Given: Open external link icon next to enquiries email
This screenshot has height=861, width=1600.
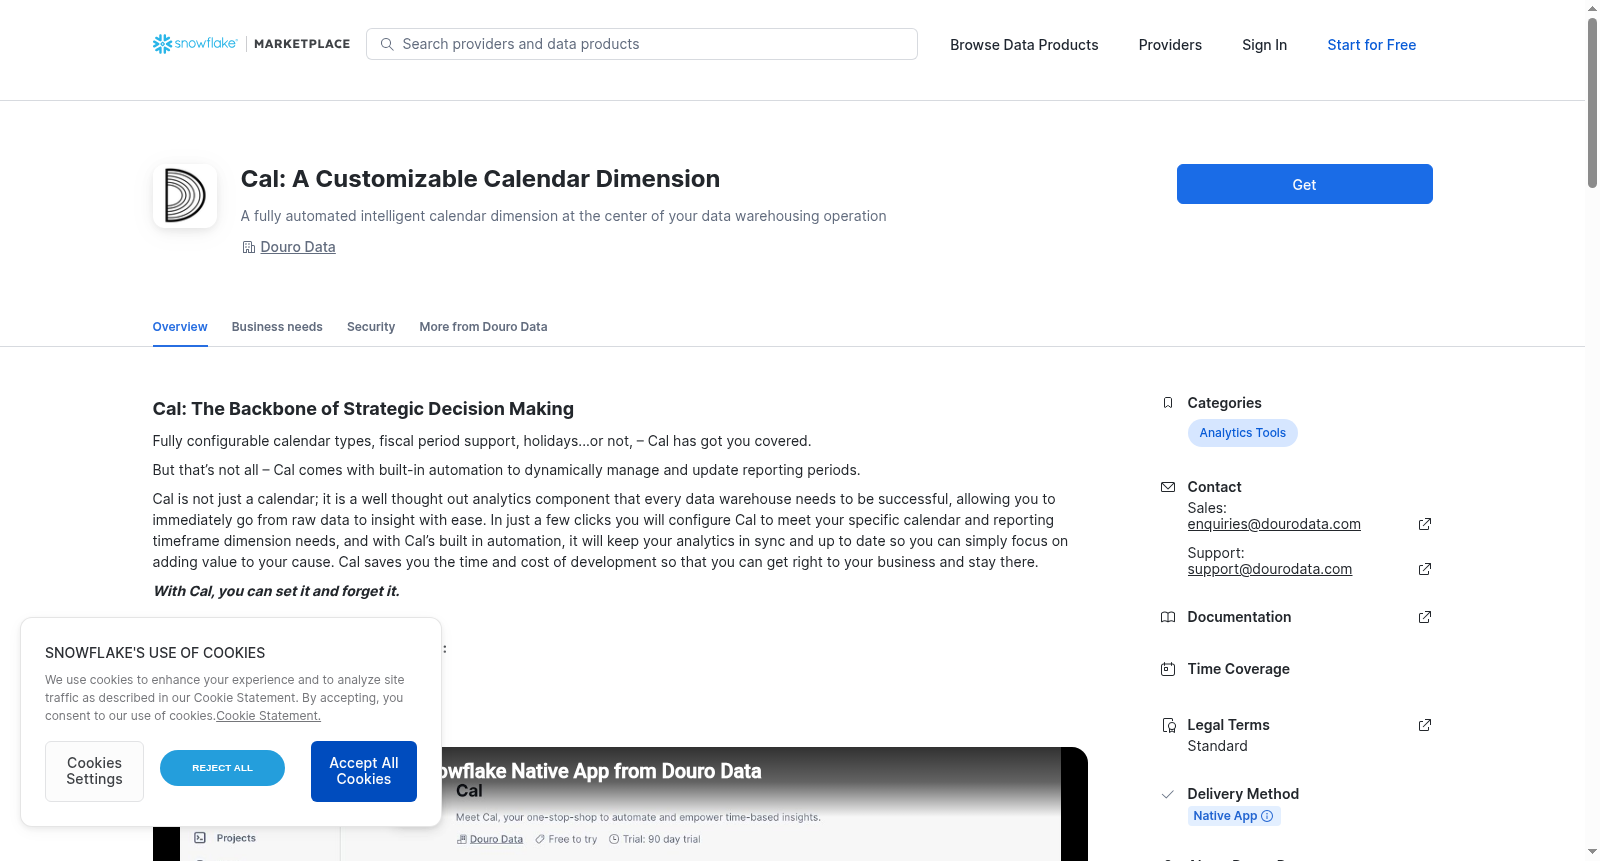Looking at the screenshot, I should [1425, 524].
